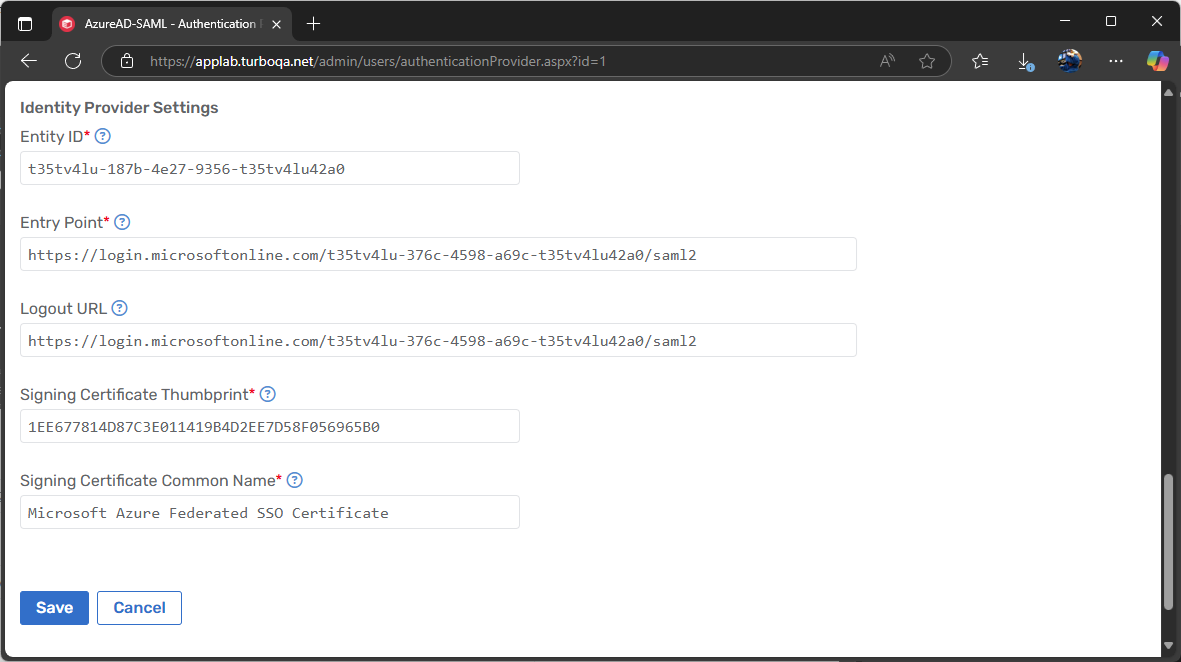Click inside the Entity ID input field
This screenshot has width=1181, height=662.
pyautogui.click(x=269, y=168)
